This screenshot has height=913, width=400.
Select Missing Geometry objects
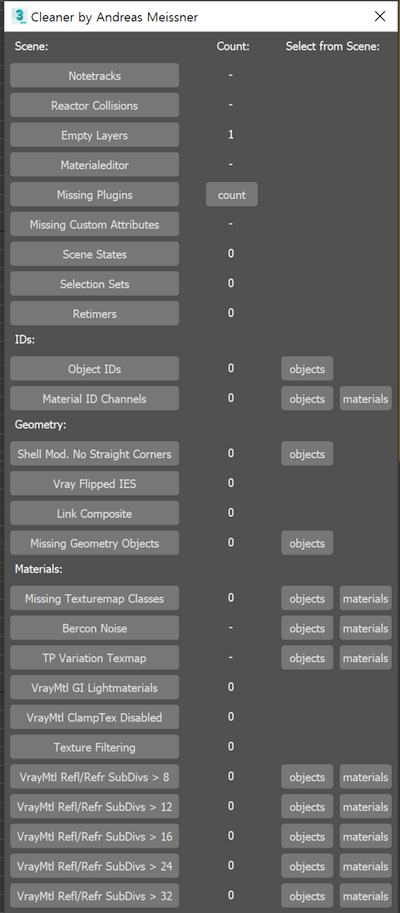pos(307,543)
